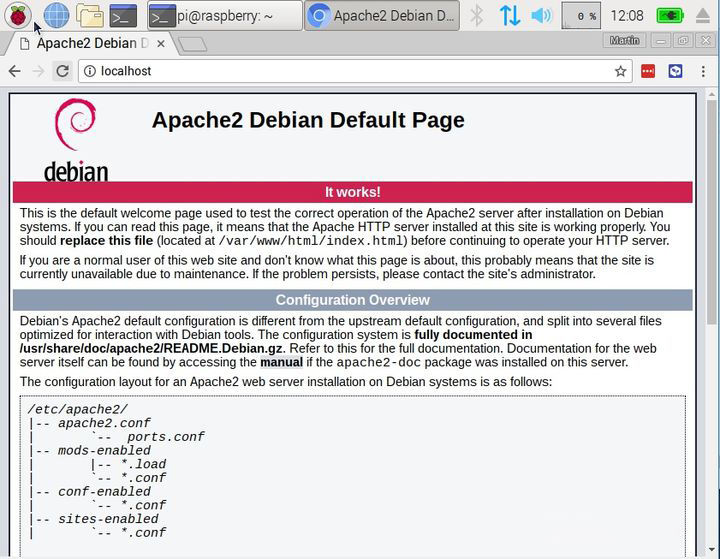This screenshot has height=559, width=720.
Task: Launch the globe web browser icon
Action: coord(56,15)
